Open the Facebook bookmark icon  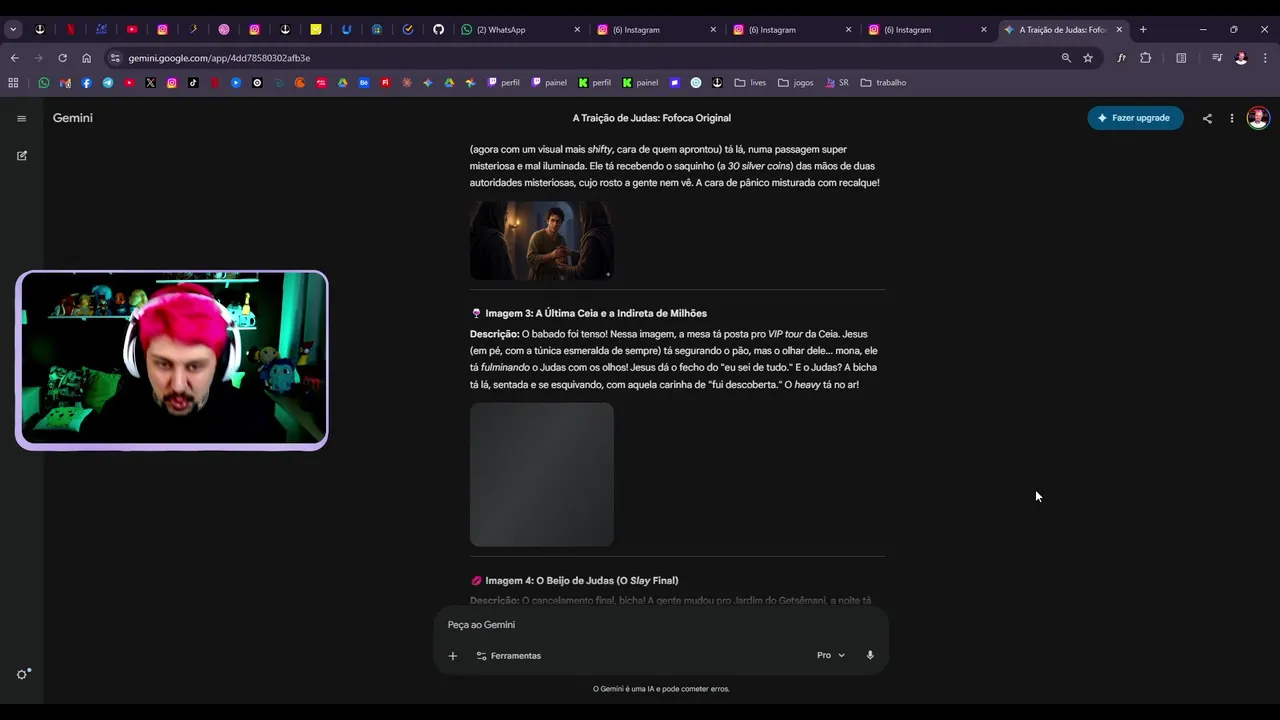point(87,83)
